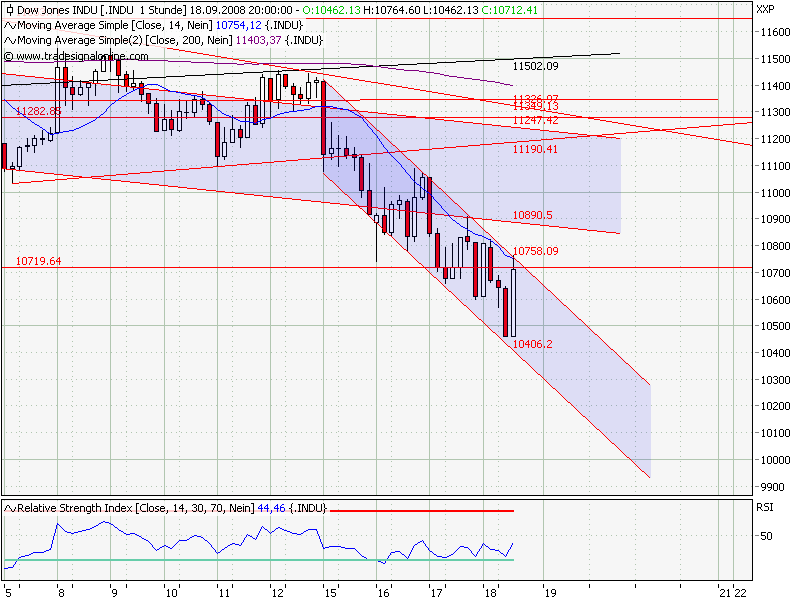This screenshot has width=800, height=600.
Task: Click the RSI label on the right axis
Action: click(764, 507)
